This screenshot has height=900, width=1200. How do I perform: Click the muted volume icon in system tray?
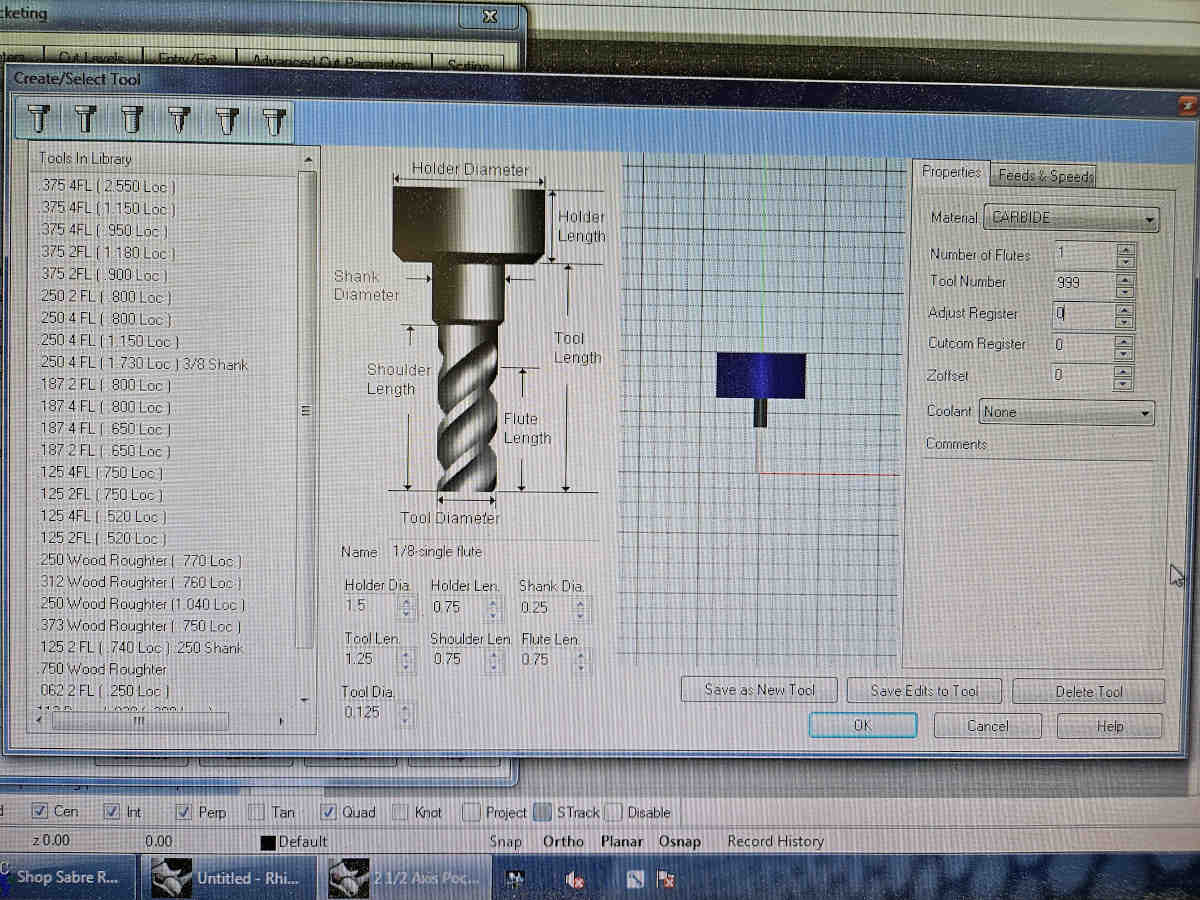click(574, 880)
